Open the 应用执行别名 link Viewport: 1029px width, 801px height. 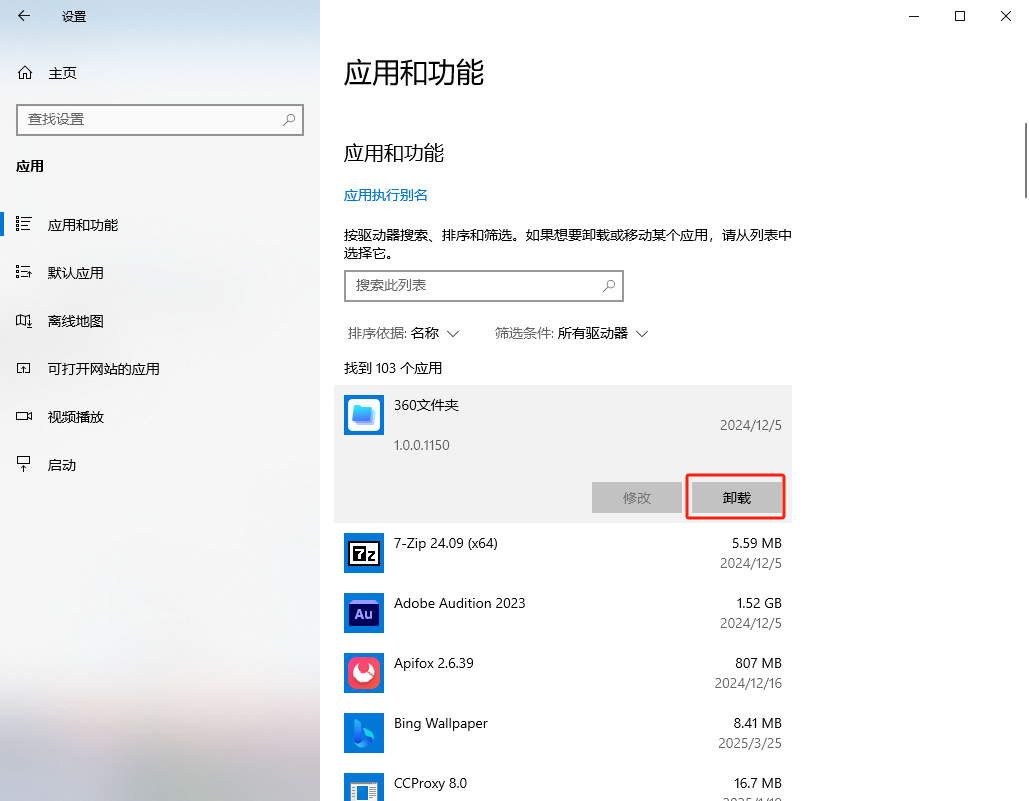(386, 195)
